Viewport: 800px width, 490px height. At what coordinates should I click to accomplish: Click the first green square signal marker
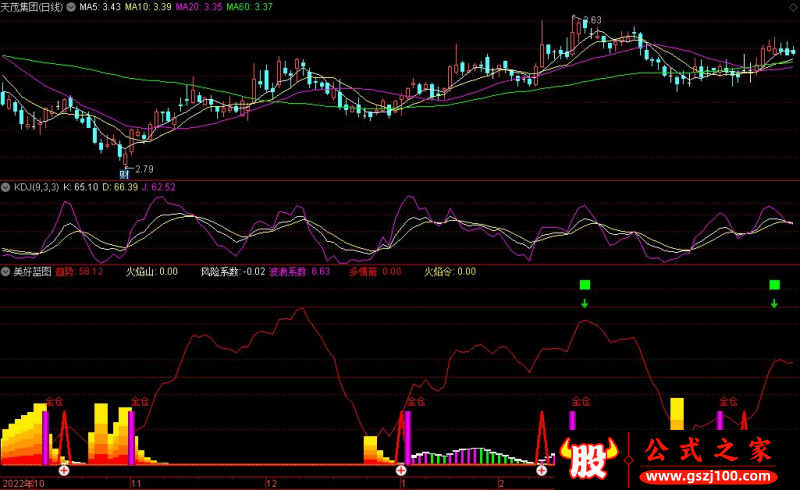coord(585,285)
